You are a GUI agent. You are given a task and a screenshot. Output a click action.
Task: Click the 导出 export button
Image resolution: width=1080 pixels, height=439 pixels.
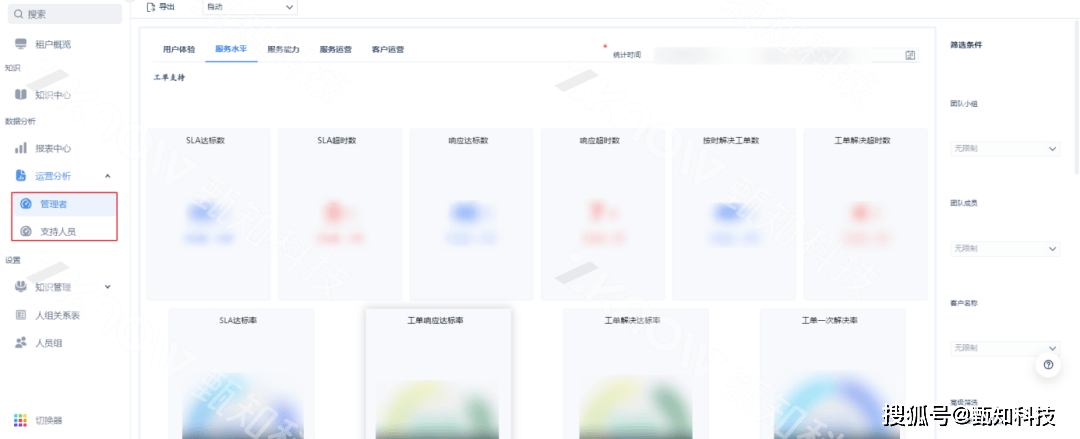(x=160, y=7)
